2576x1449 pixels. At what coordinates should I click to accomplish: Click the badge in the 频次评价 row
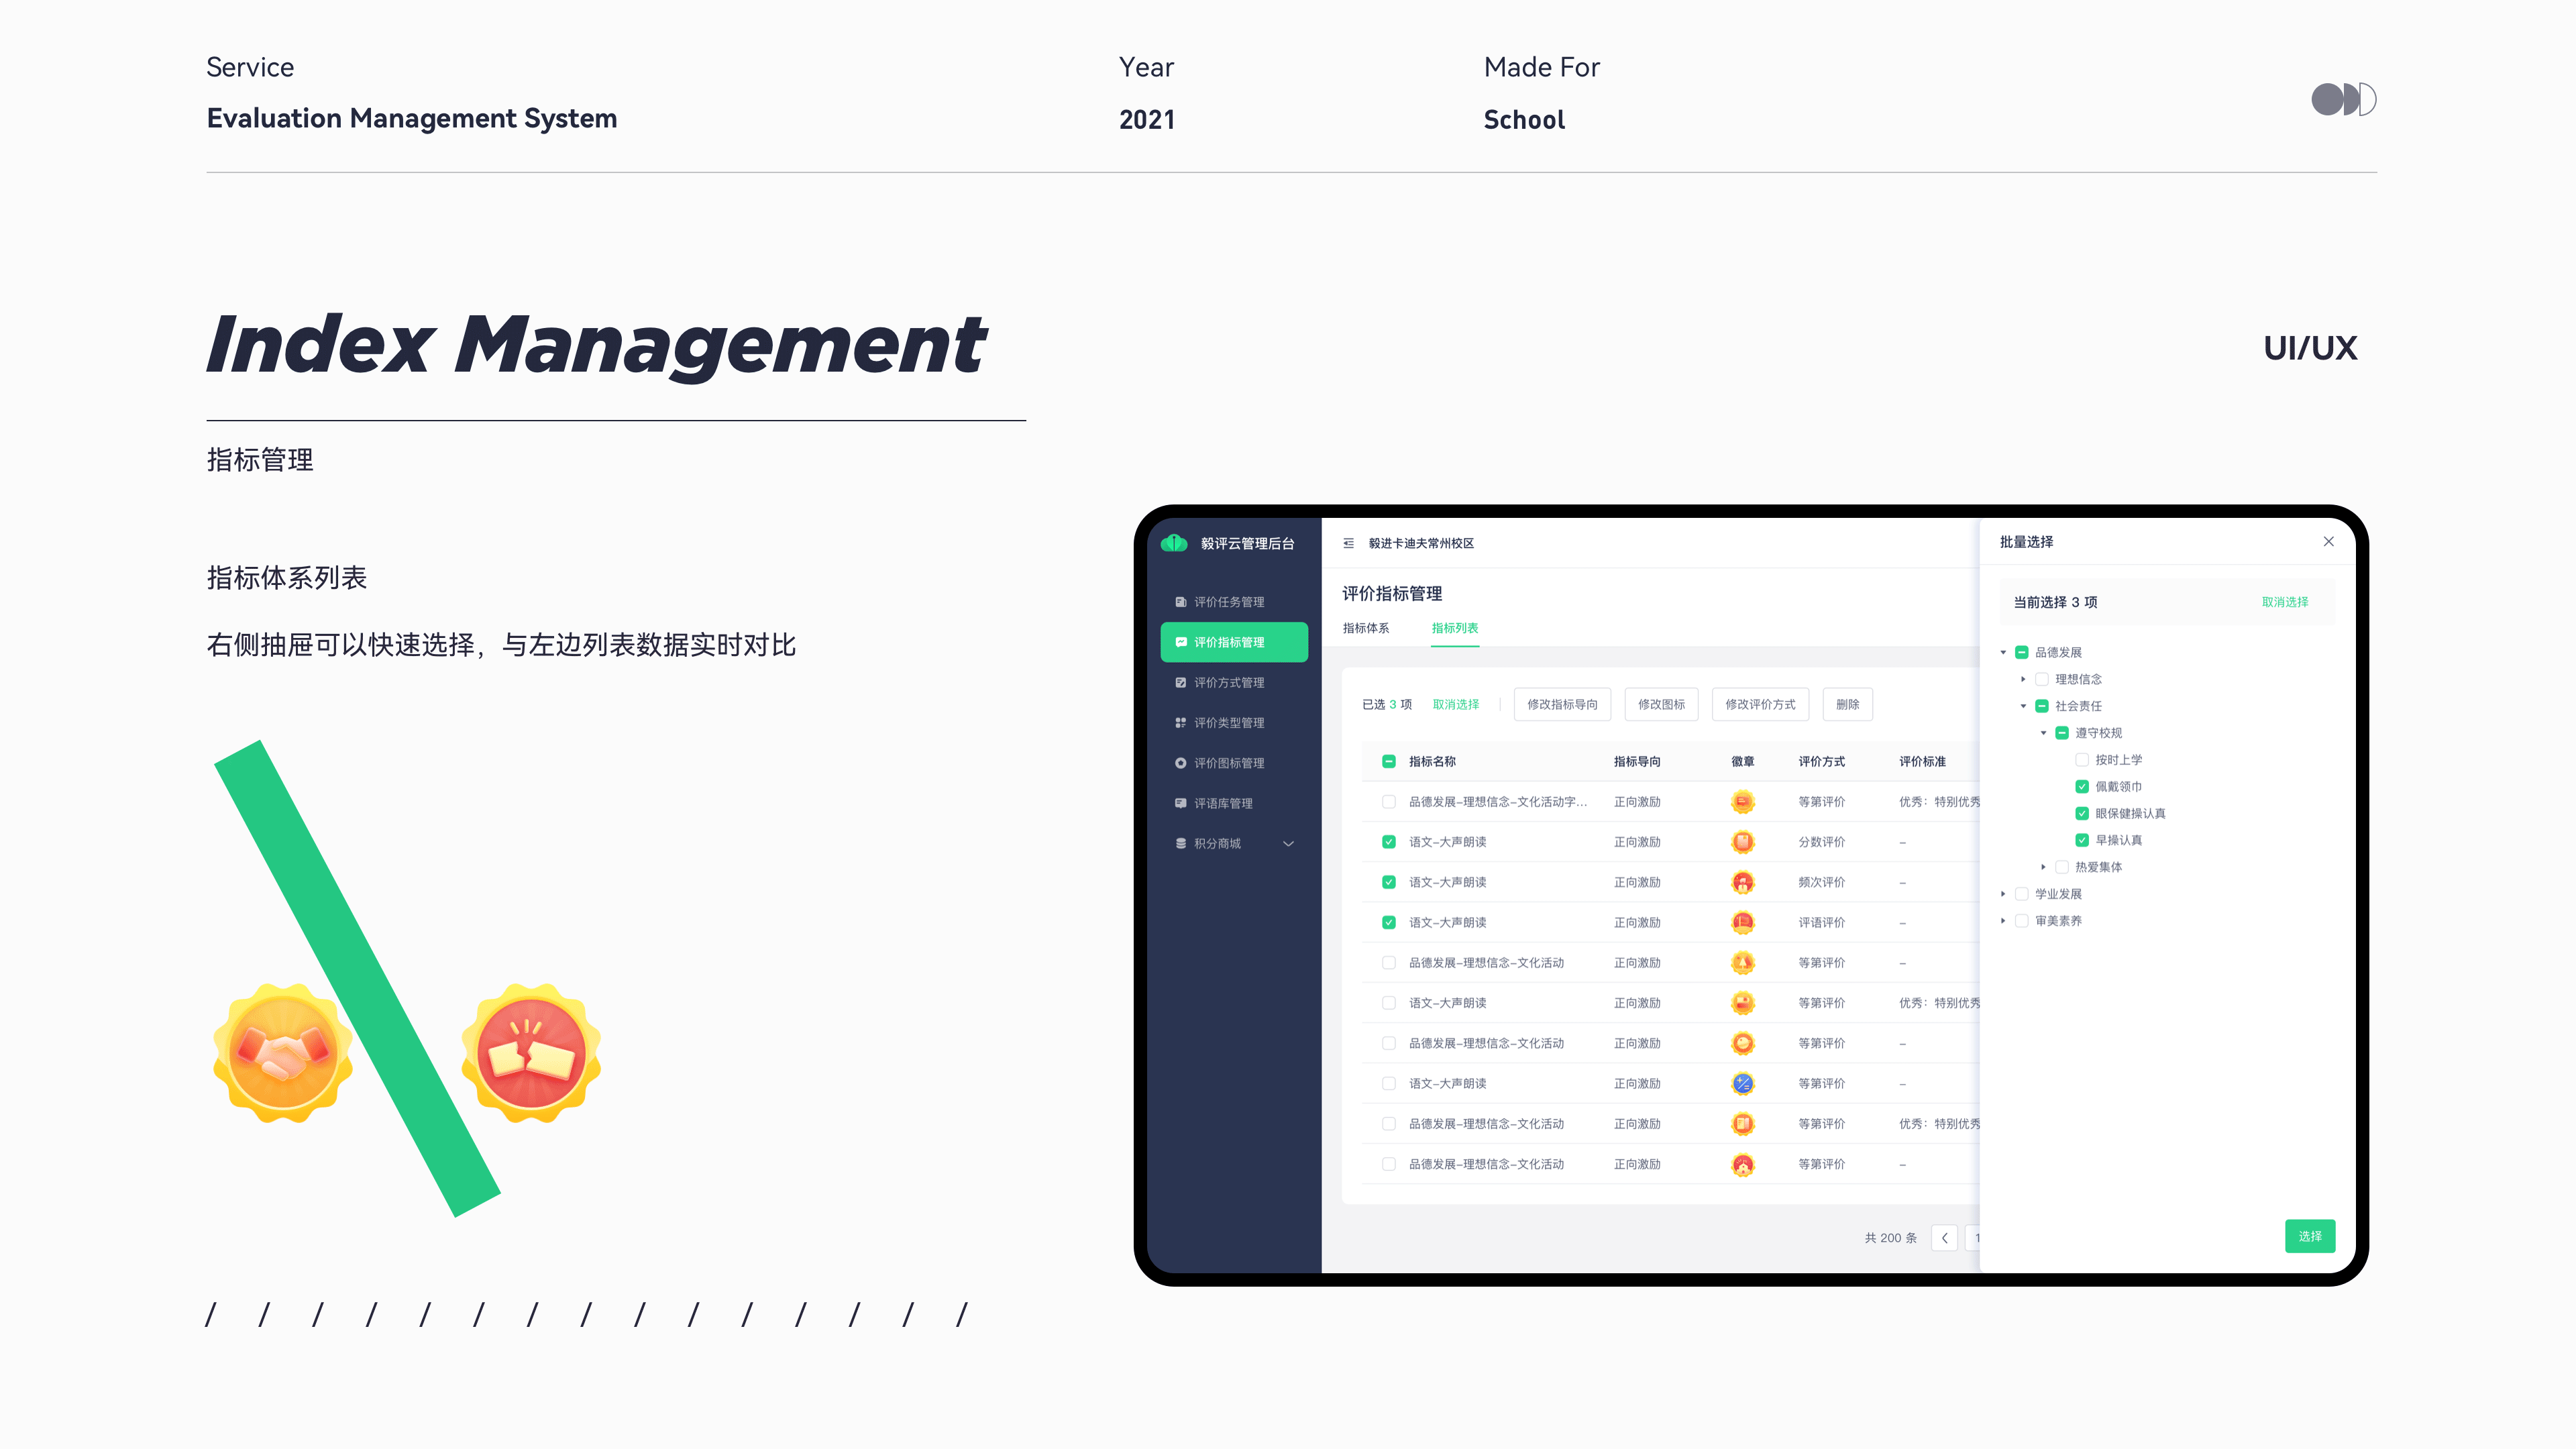[x=1742, y=882]
